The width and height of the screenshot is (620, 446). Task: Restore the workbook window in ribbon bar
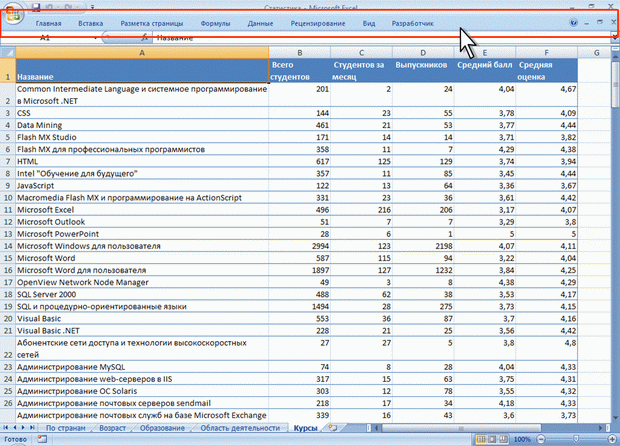coord(600,23)
